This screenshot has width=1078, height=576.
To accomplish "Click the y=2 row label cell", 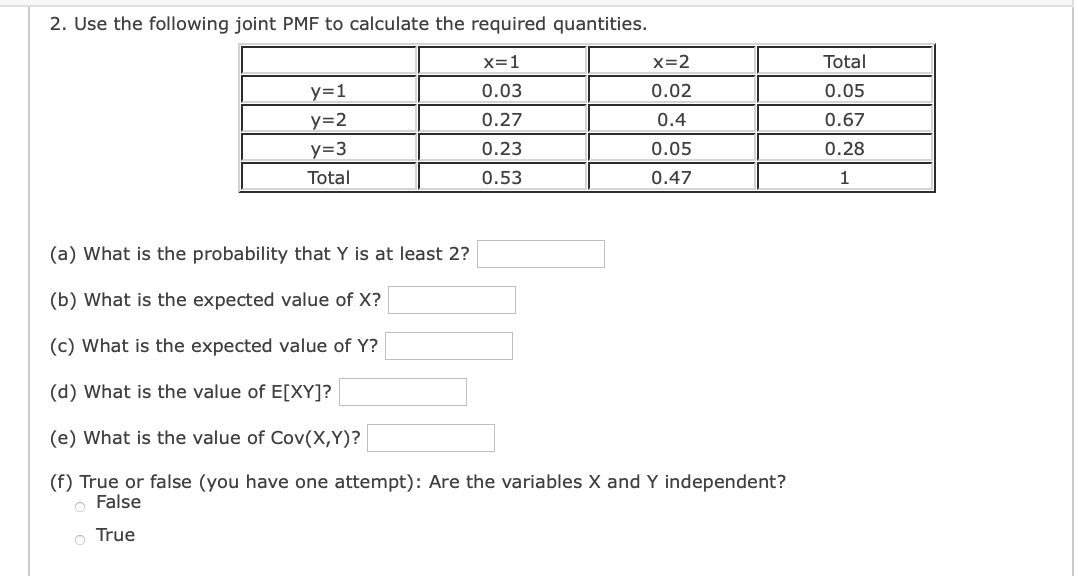I will tap(327, 118).
